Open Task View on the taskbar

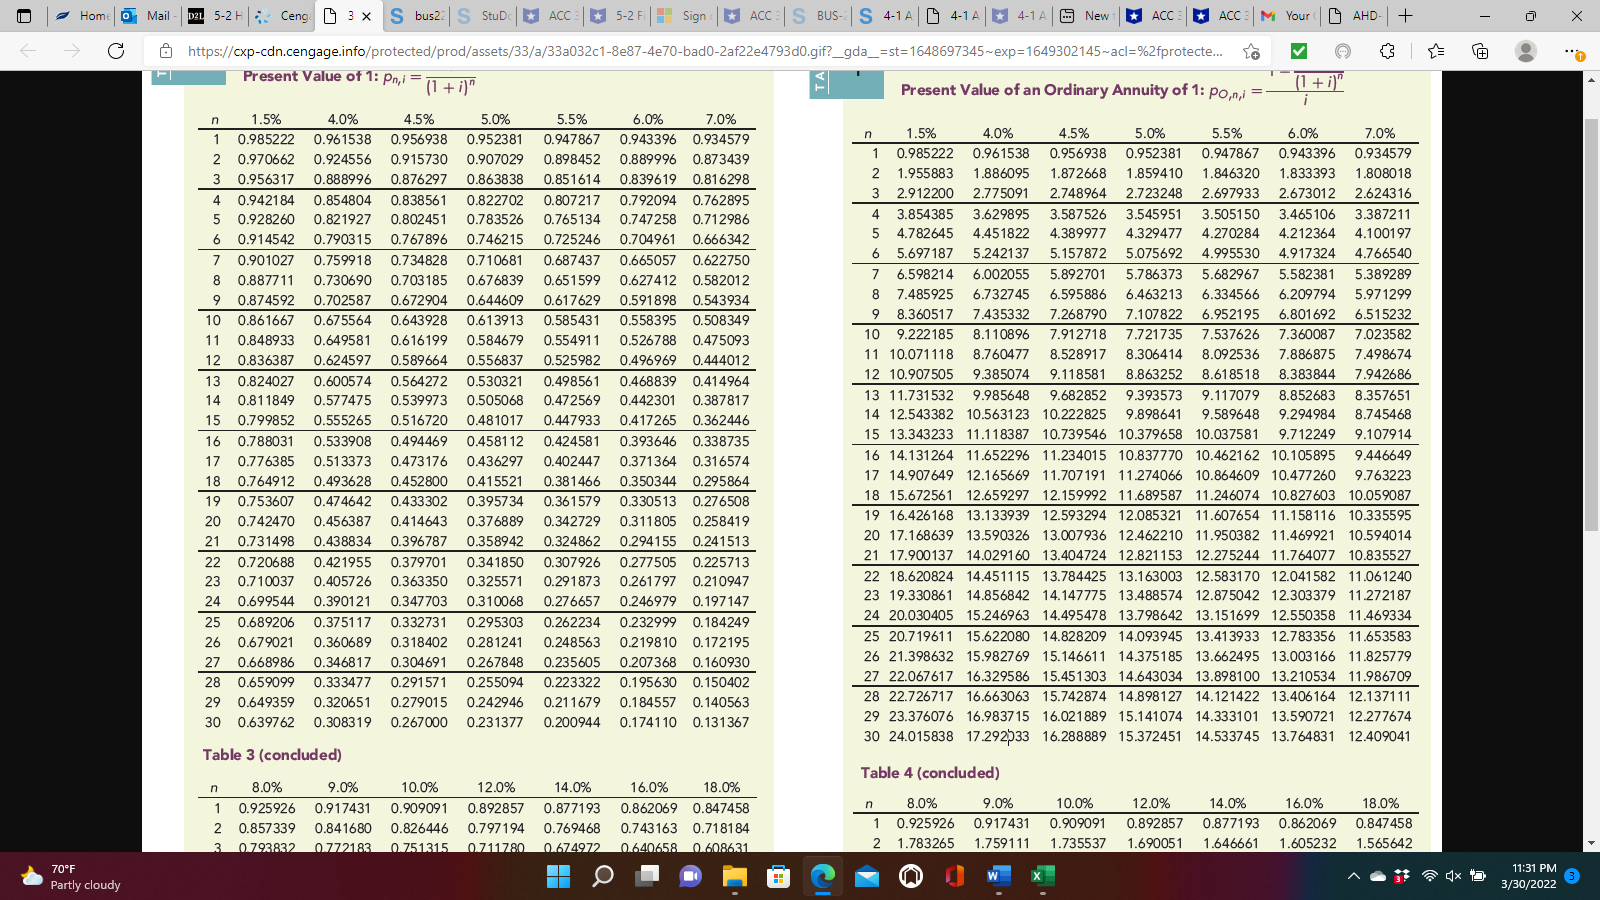click(647, 876)
